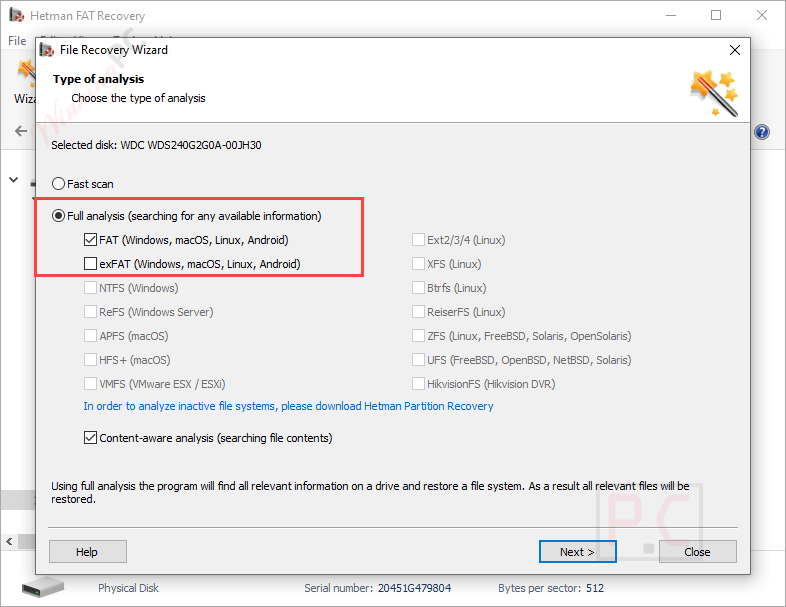
Task: Click the serial number value 20451G479804
Action: tap(415, 588)
